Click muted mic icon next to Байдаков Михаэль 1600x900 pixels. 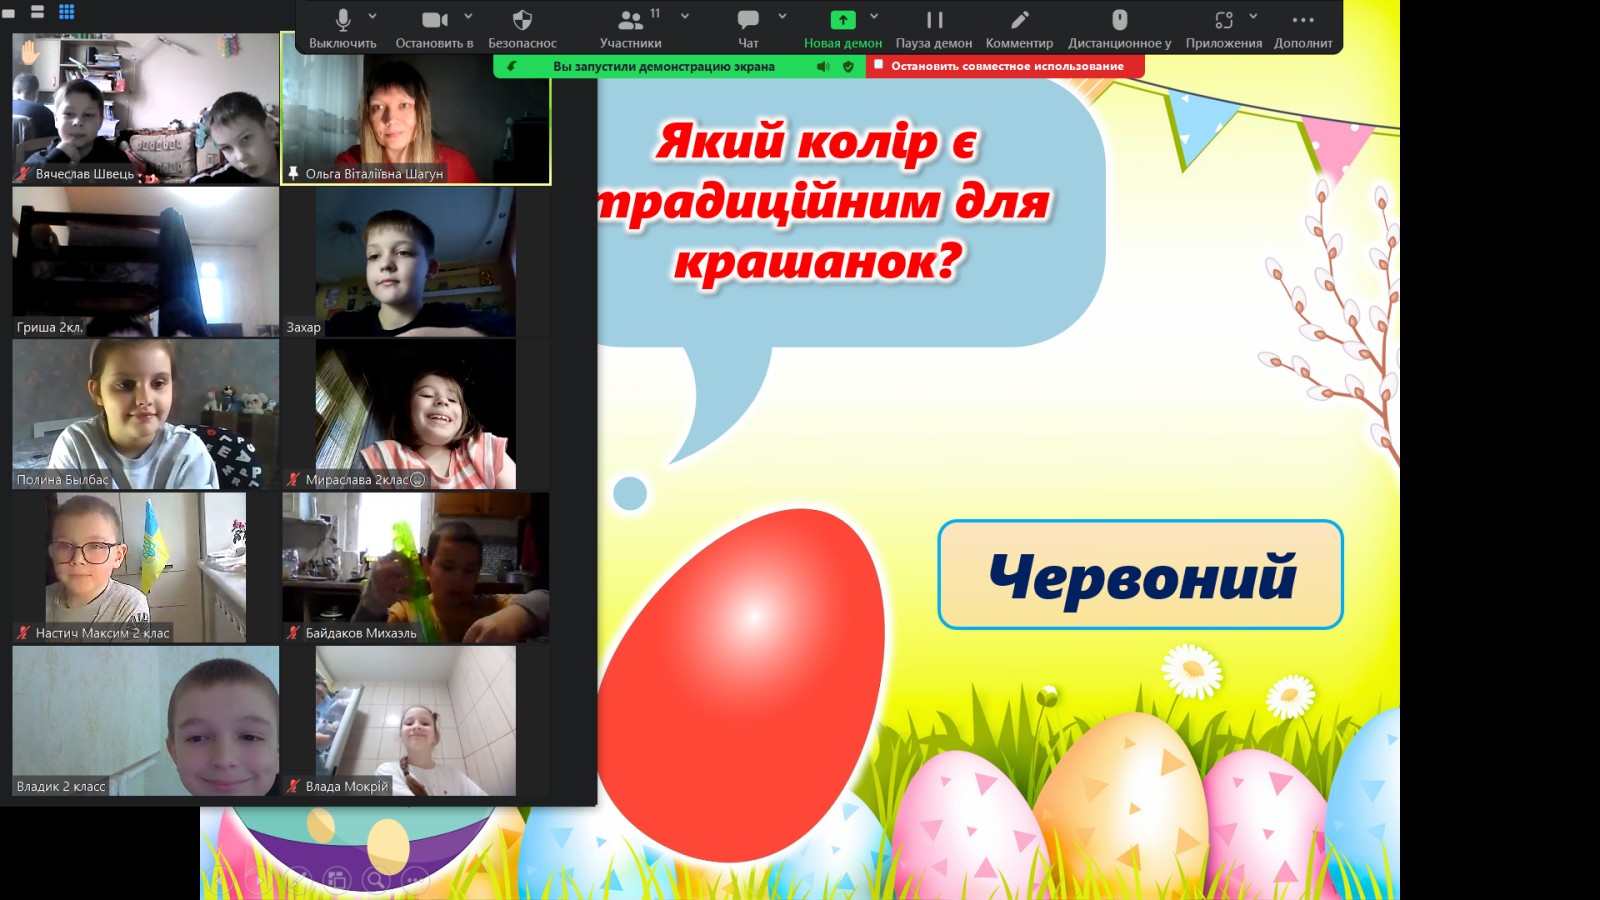pyautogui.click(x=293, y=633)
